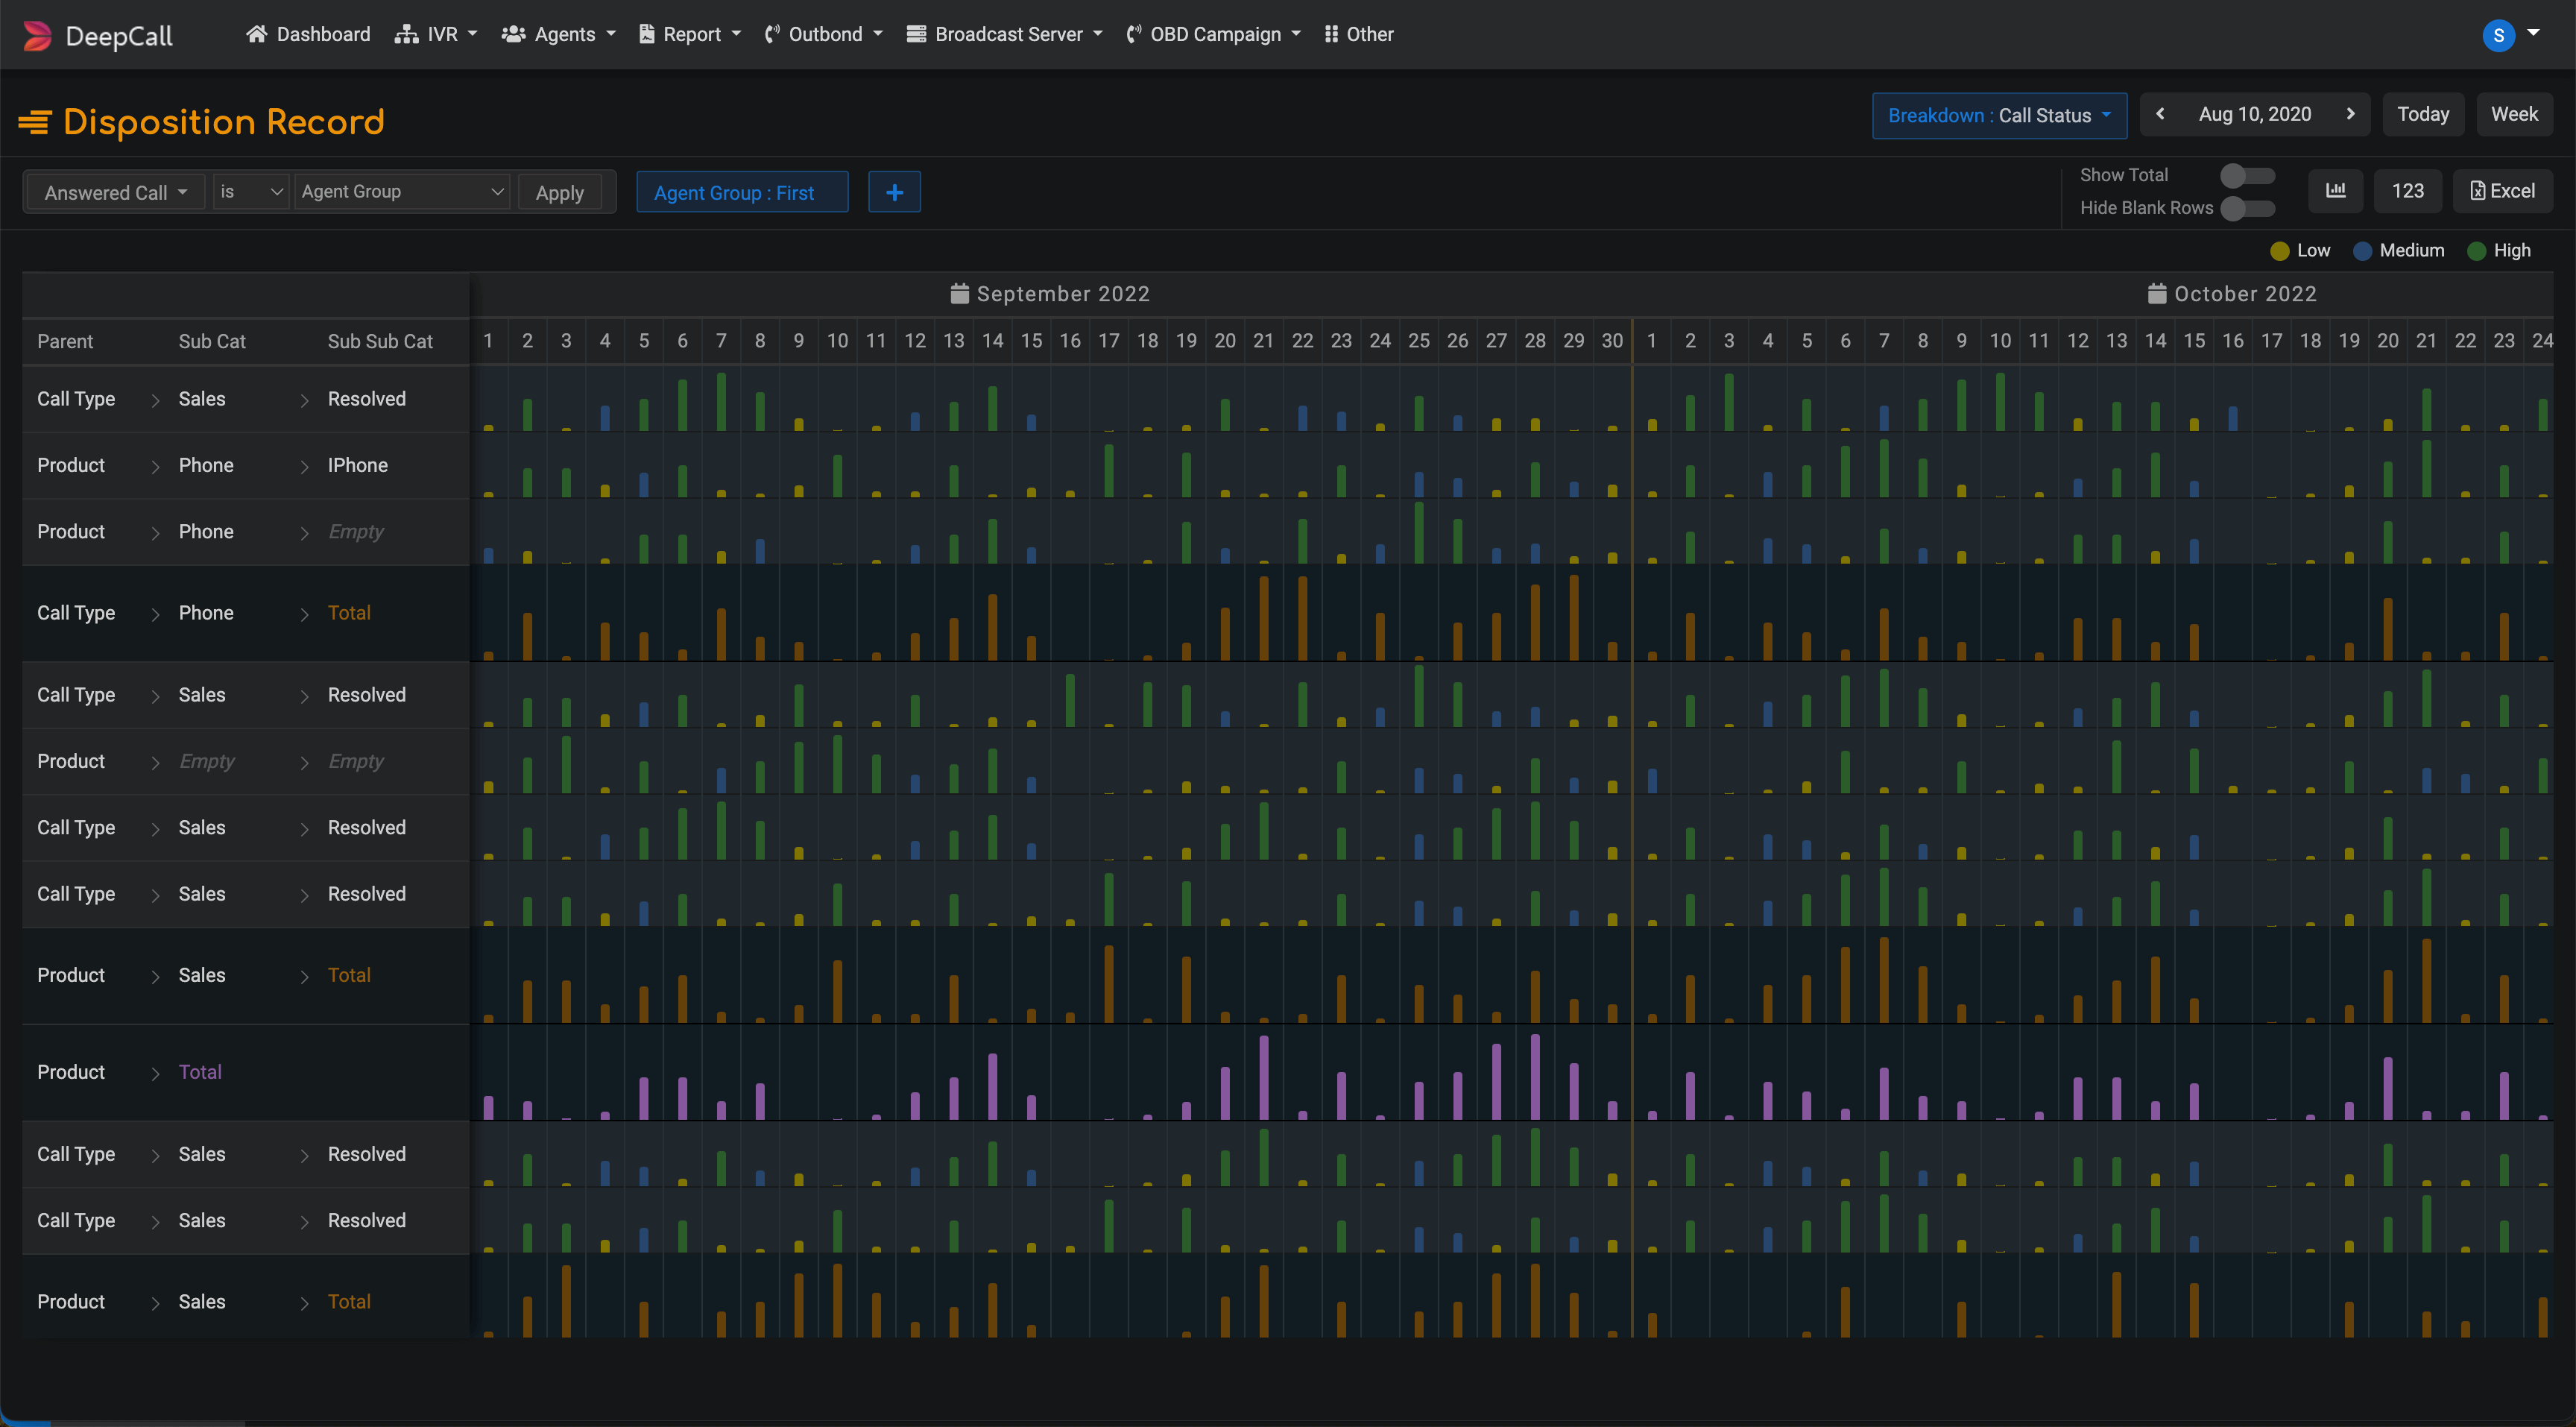Click the High legend color dot
The image size is (2576, 1427).
(x=2476, y=251)
